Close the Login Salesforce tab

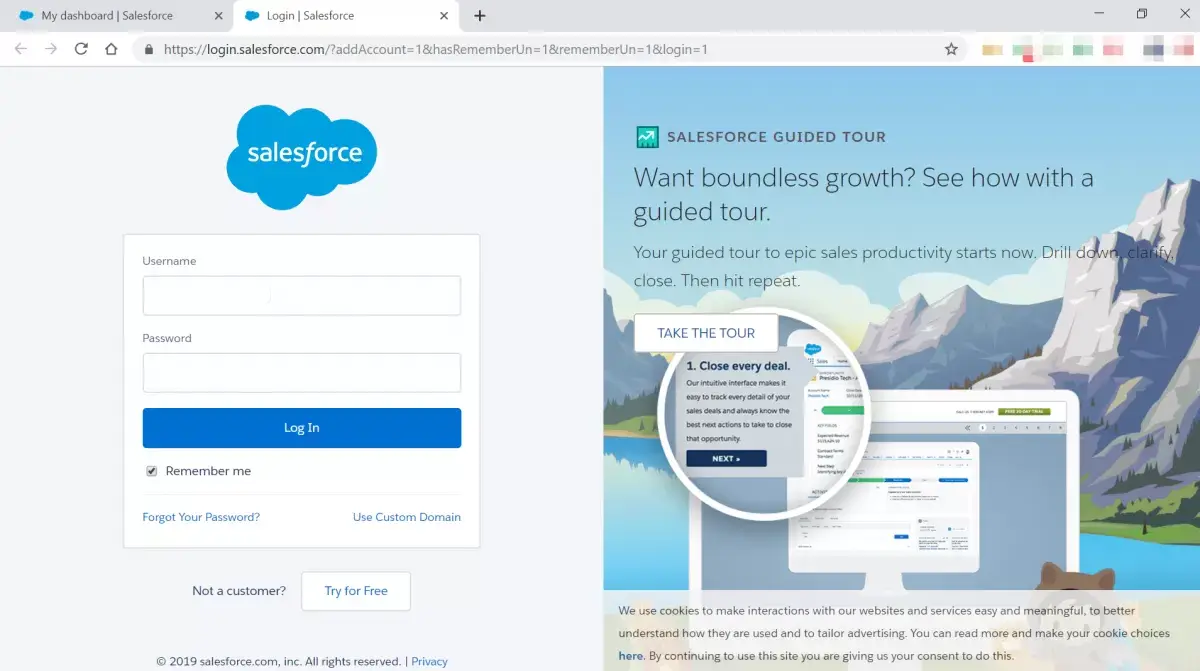445,16
